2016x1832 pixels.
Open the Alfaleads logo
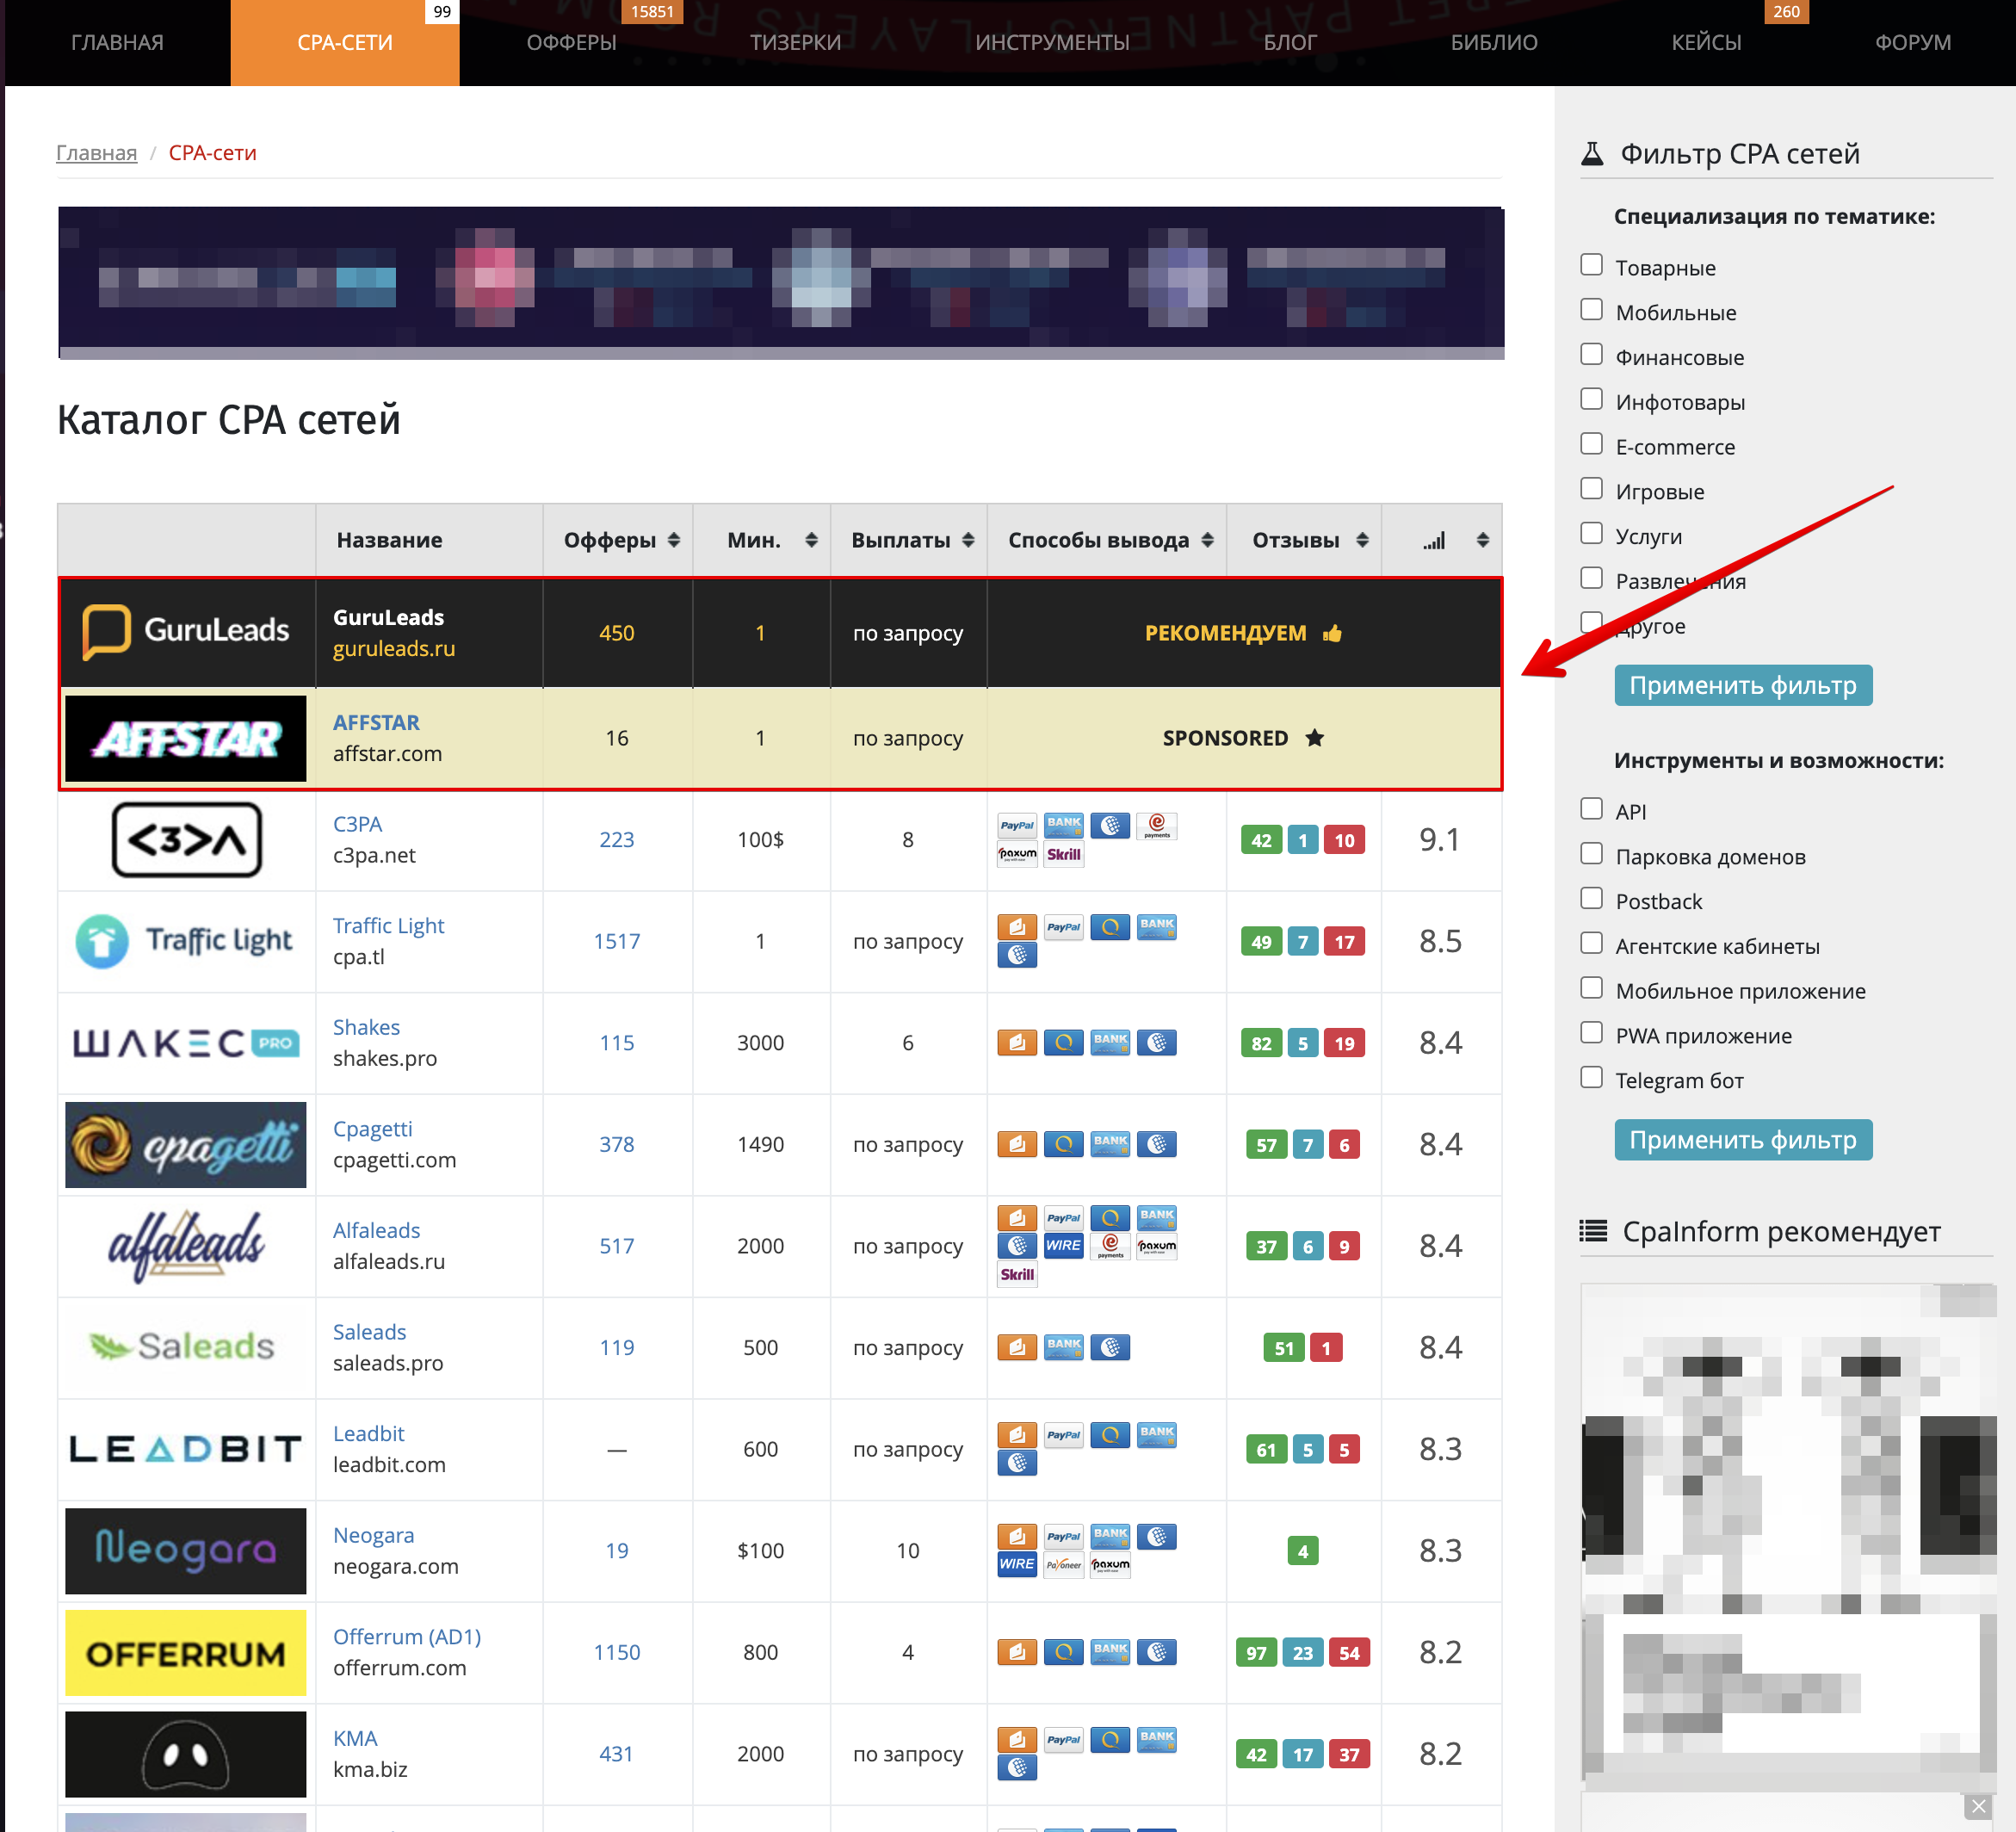pyautogui.click(x=186, y=1246)
